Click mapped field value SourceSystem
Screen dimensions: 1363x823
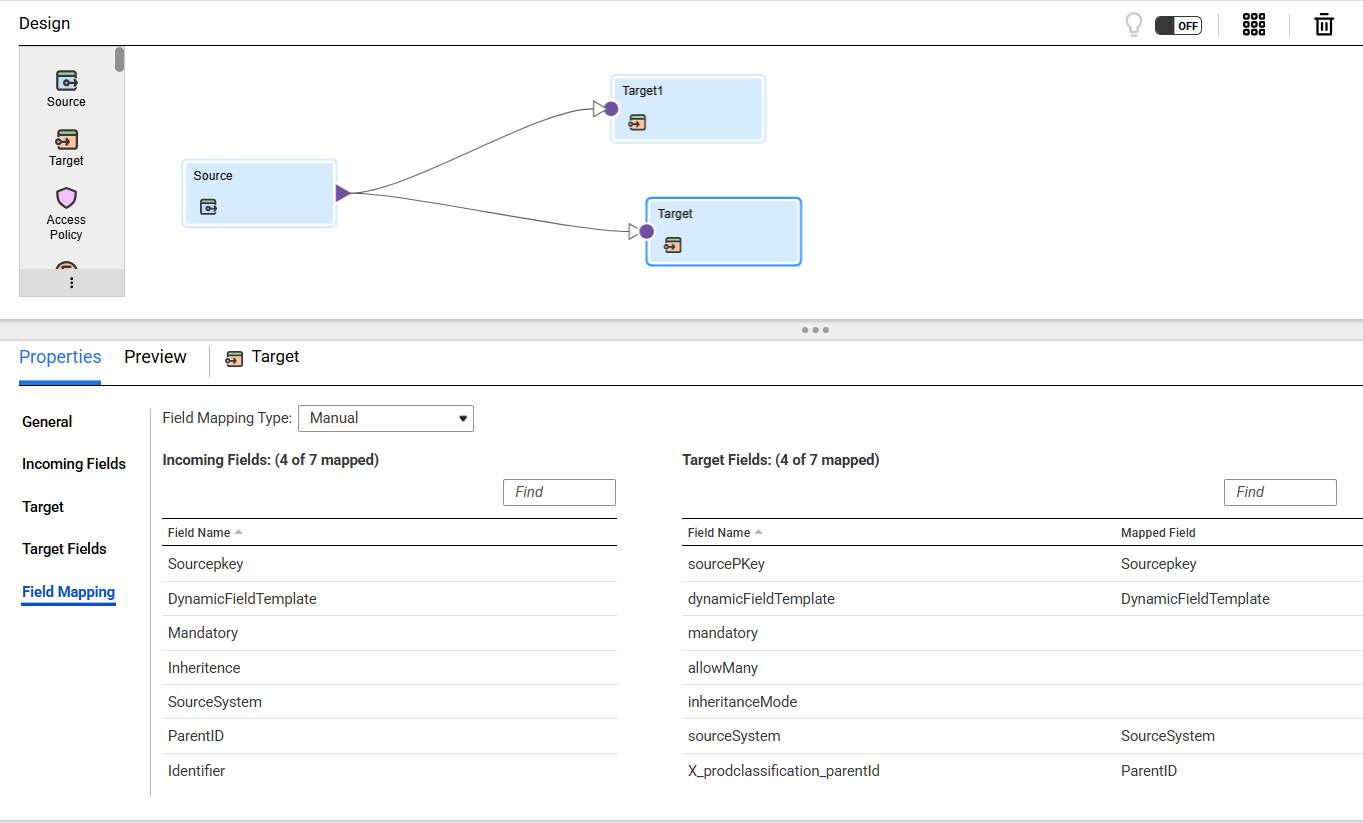(x=1168, y=736)
